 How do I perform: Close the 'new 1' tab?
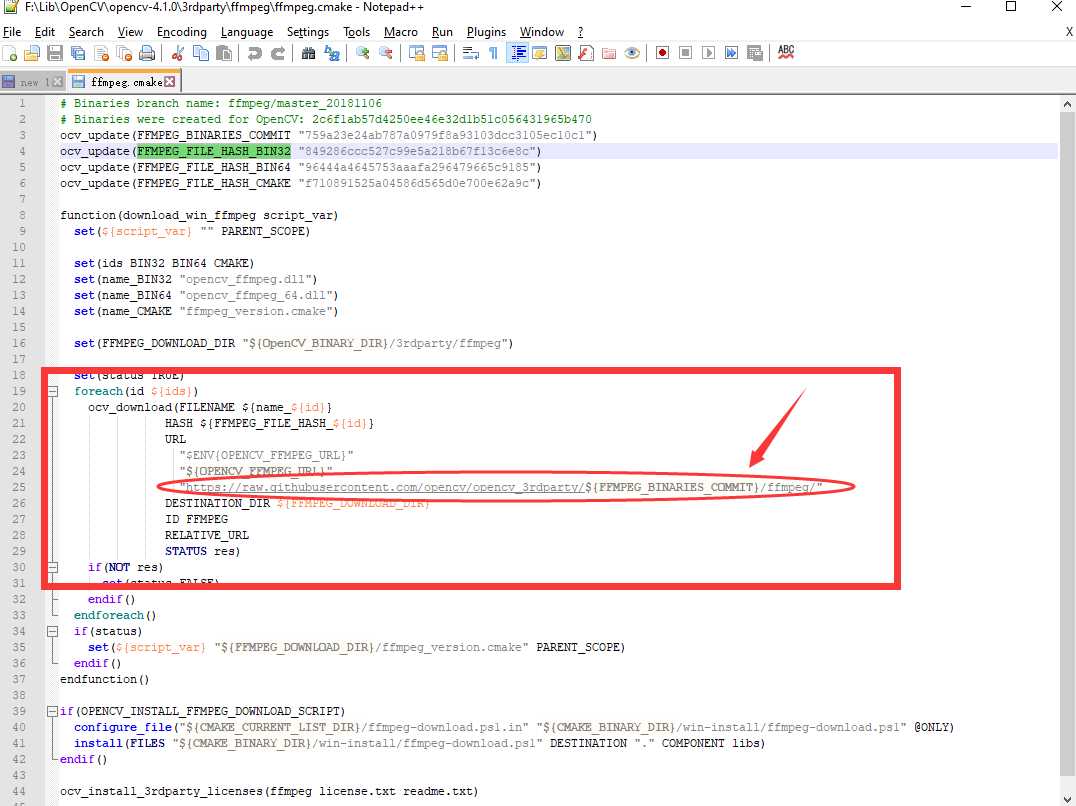(58, 82)
